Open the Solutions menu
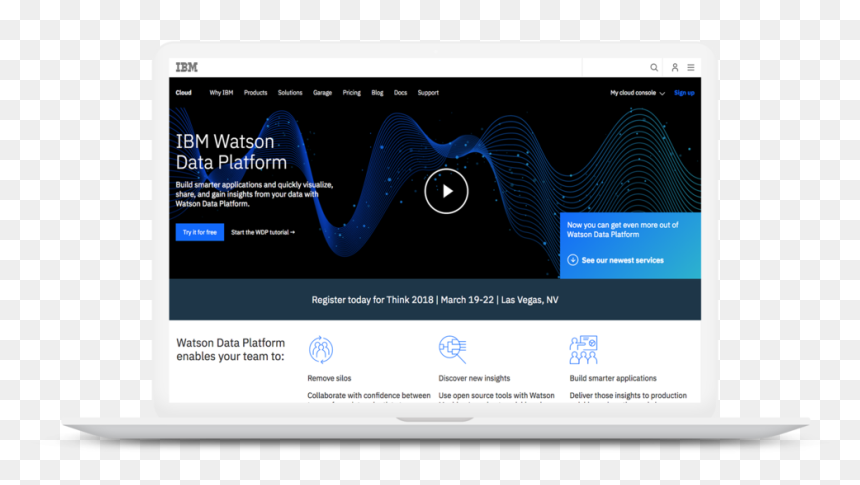 290,93
